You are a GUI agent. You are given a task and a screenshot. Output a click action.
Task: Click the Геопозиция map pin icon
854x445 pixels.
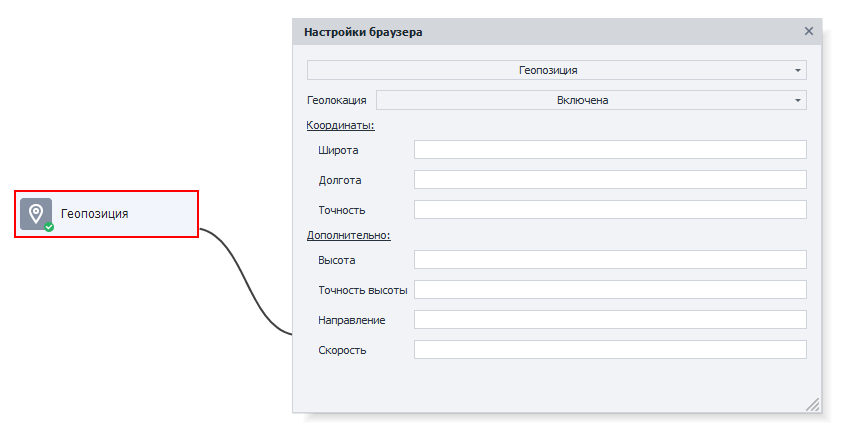pos(36,214)
